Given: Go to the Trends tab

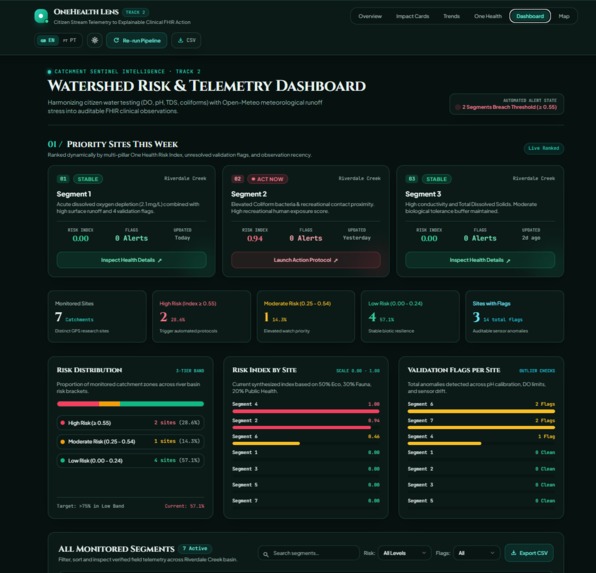Looking at the screenshot, I should (451, 16).
